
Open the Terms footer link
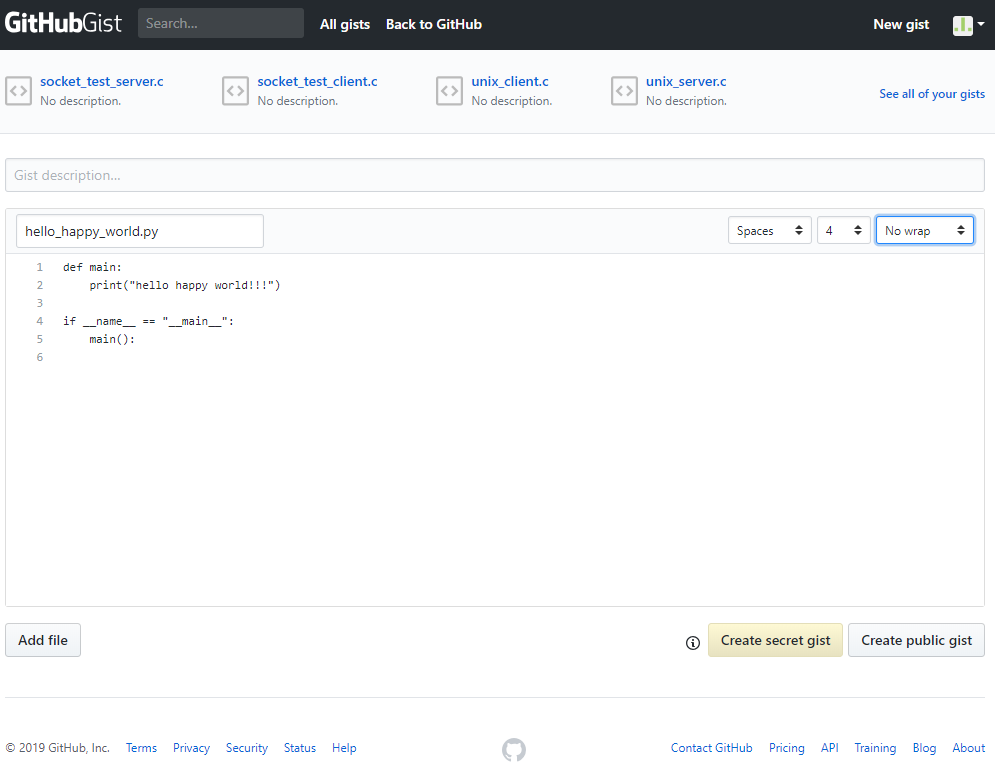click(x=141, y=748)
